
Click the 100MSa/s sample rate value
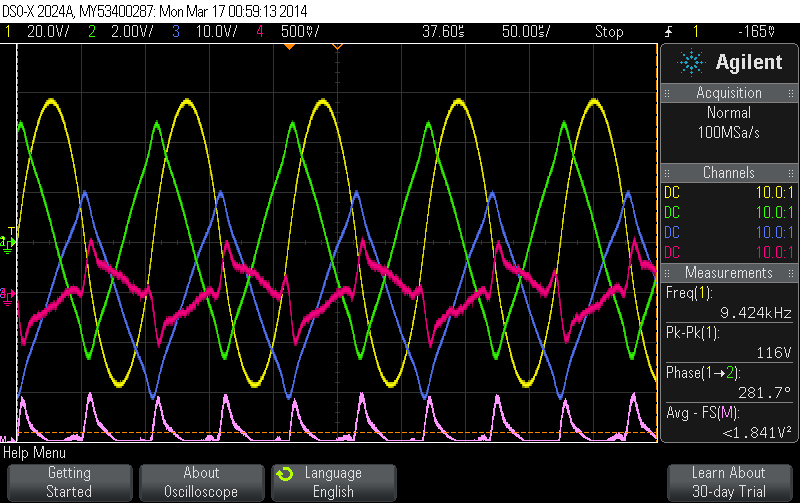tap(729, 133)
